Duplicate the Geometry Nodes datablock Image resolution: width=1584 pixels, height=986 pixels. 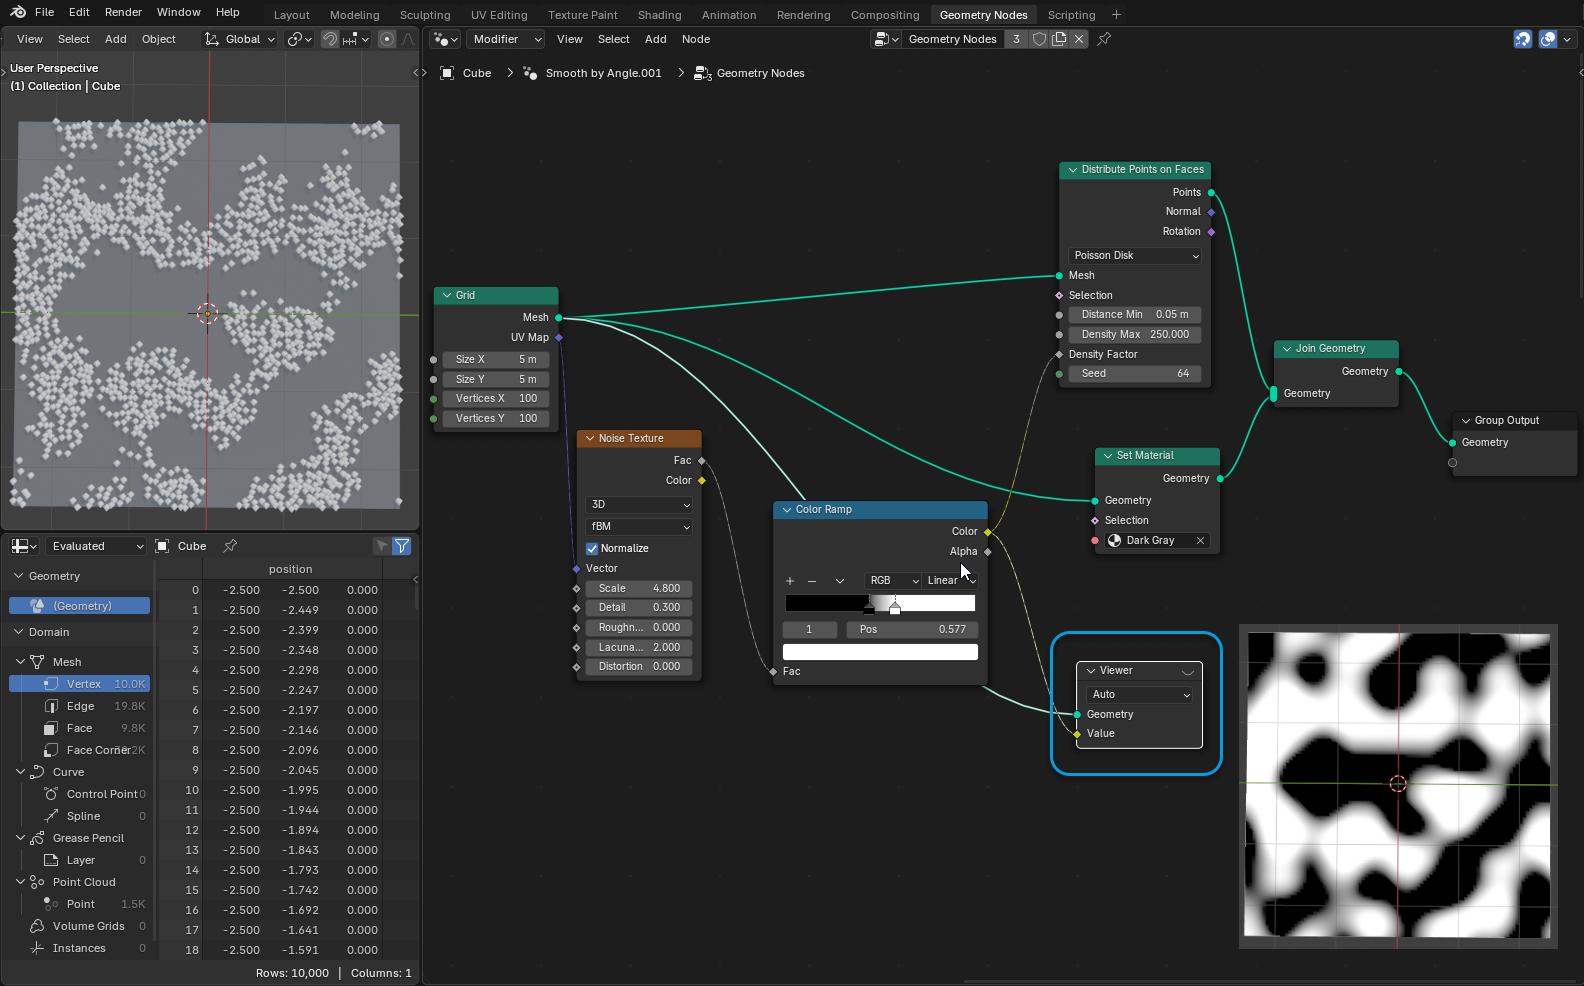(x=1059, y=39)
